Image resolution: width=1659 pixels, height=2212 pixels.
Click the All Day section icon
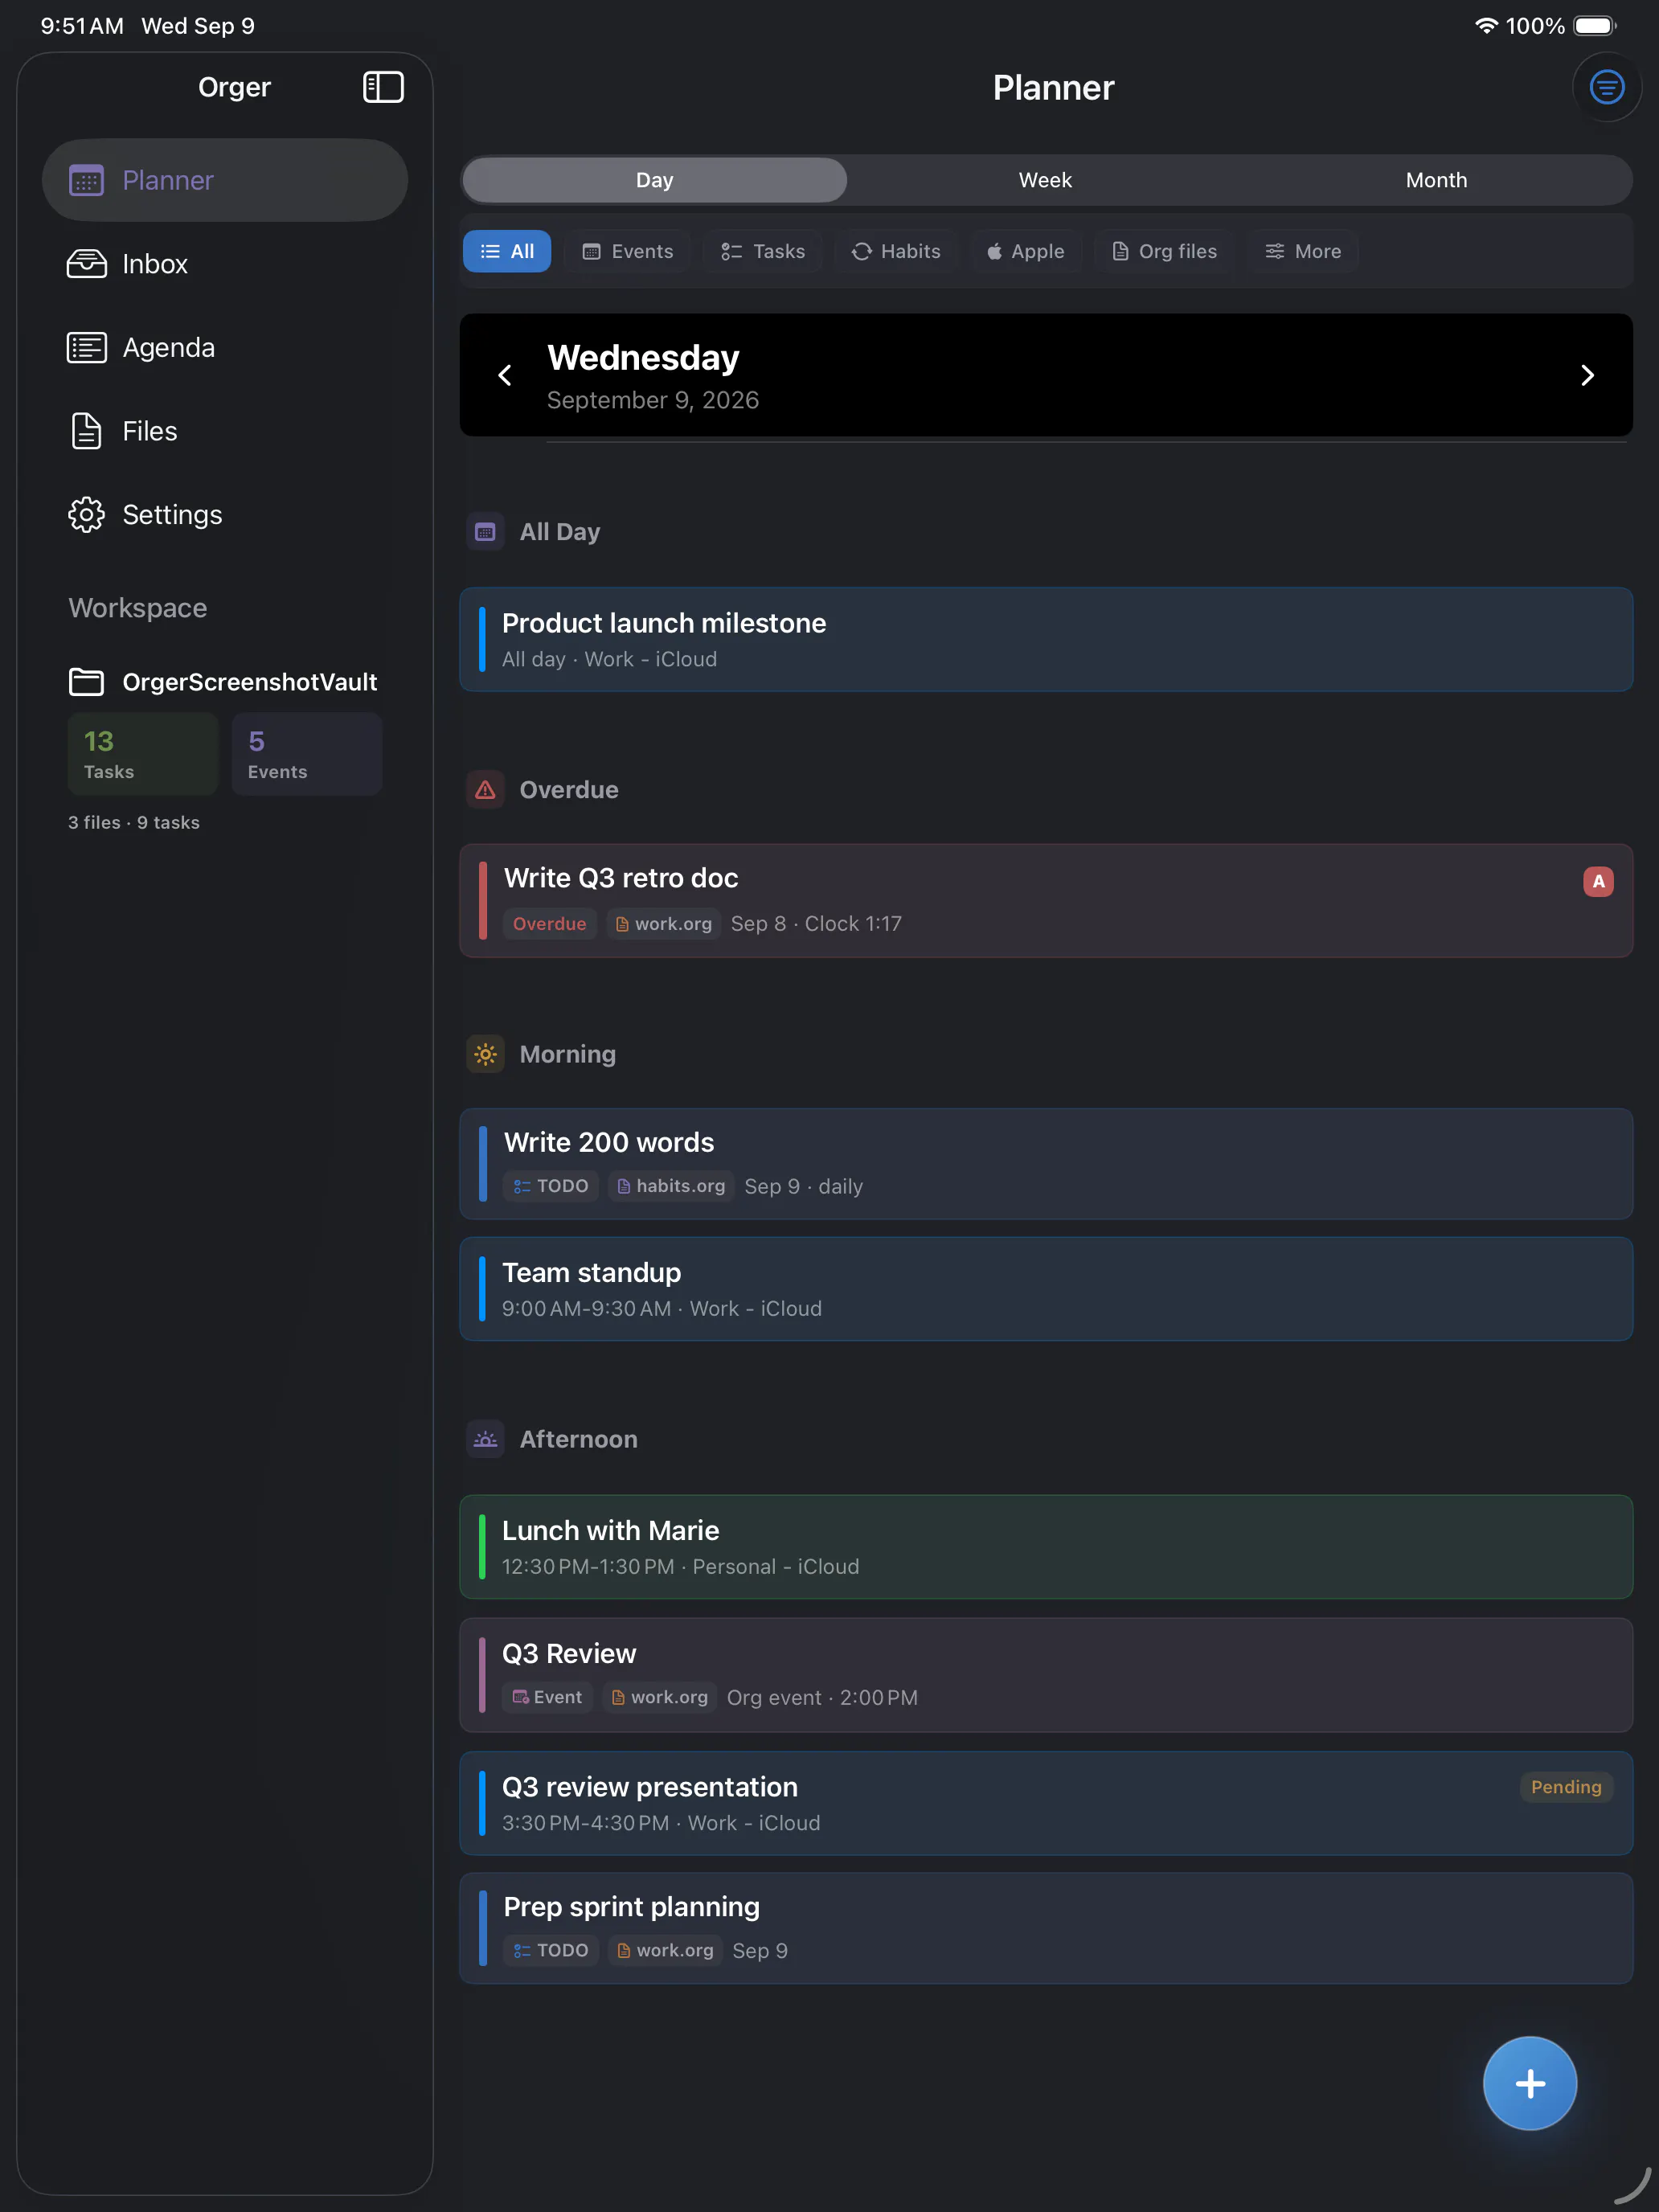[x=485, y=532]
